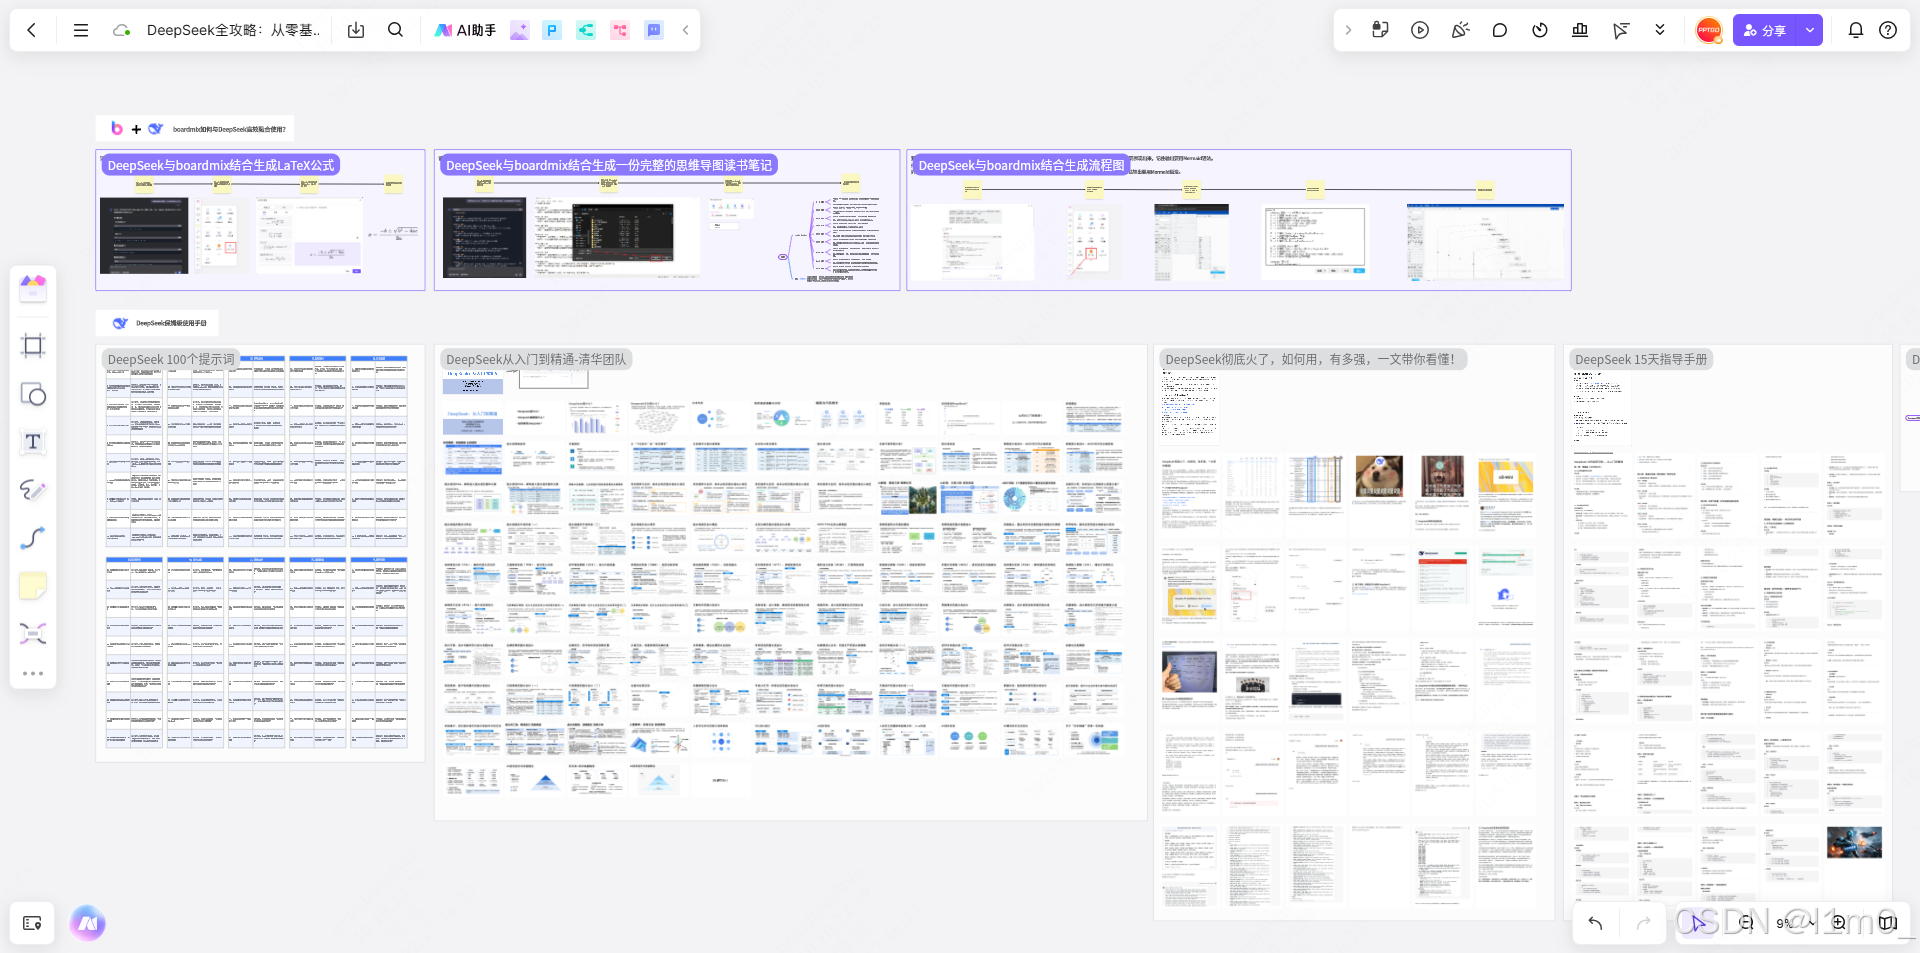
Task: Zoom in the canvas
Action: coord(1838,923)
